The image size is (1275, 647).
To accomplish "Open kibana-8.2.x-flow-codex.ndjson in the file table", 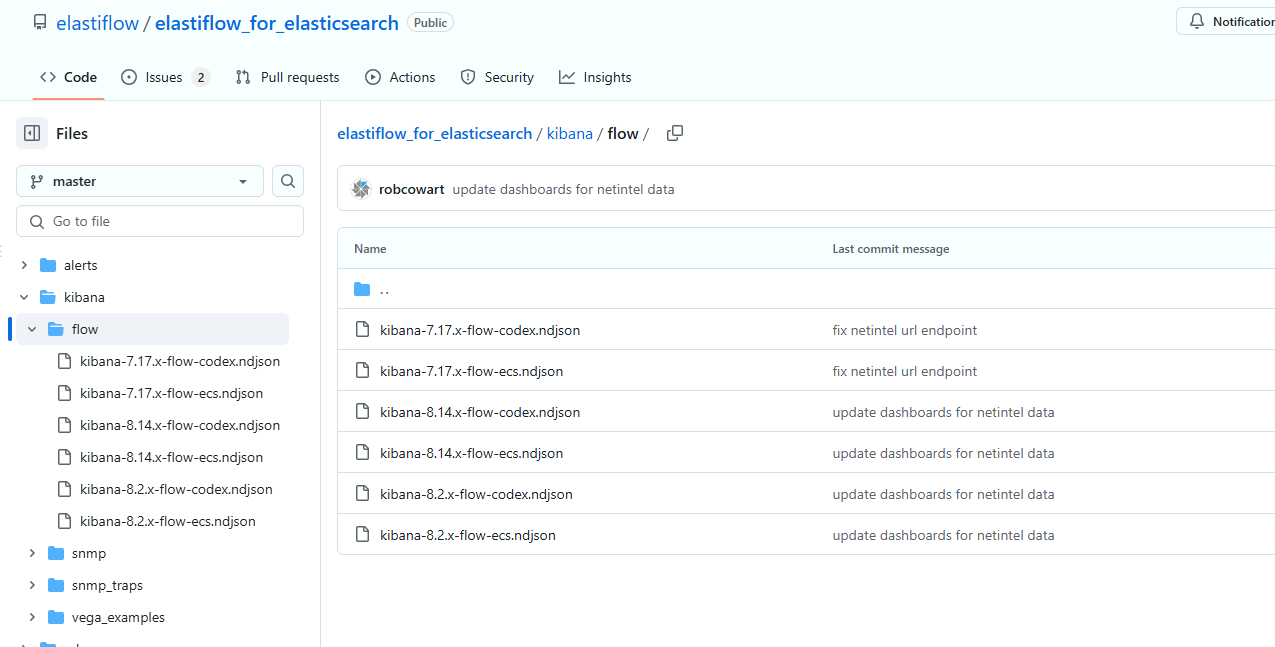I will point(476,494).
